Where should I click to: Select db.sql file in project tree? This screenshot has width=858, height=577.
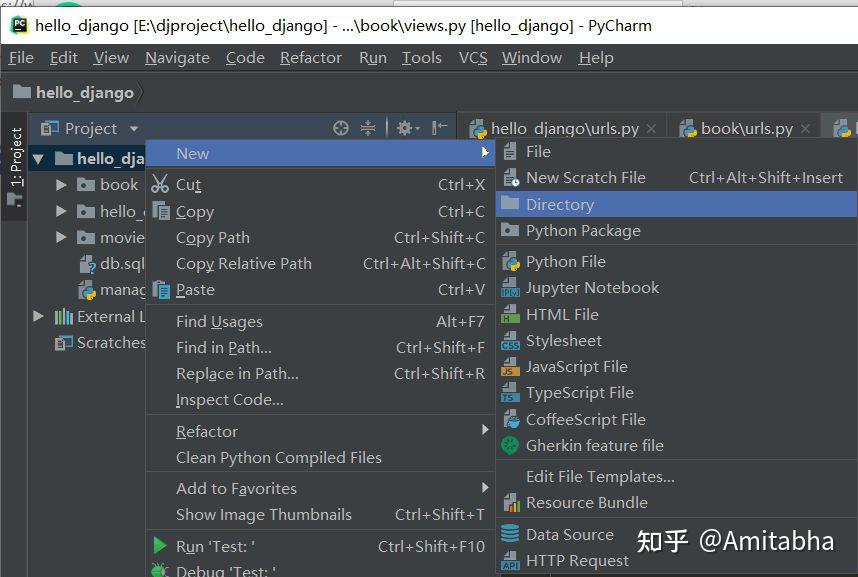pos(112,264)
